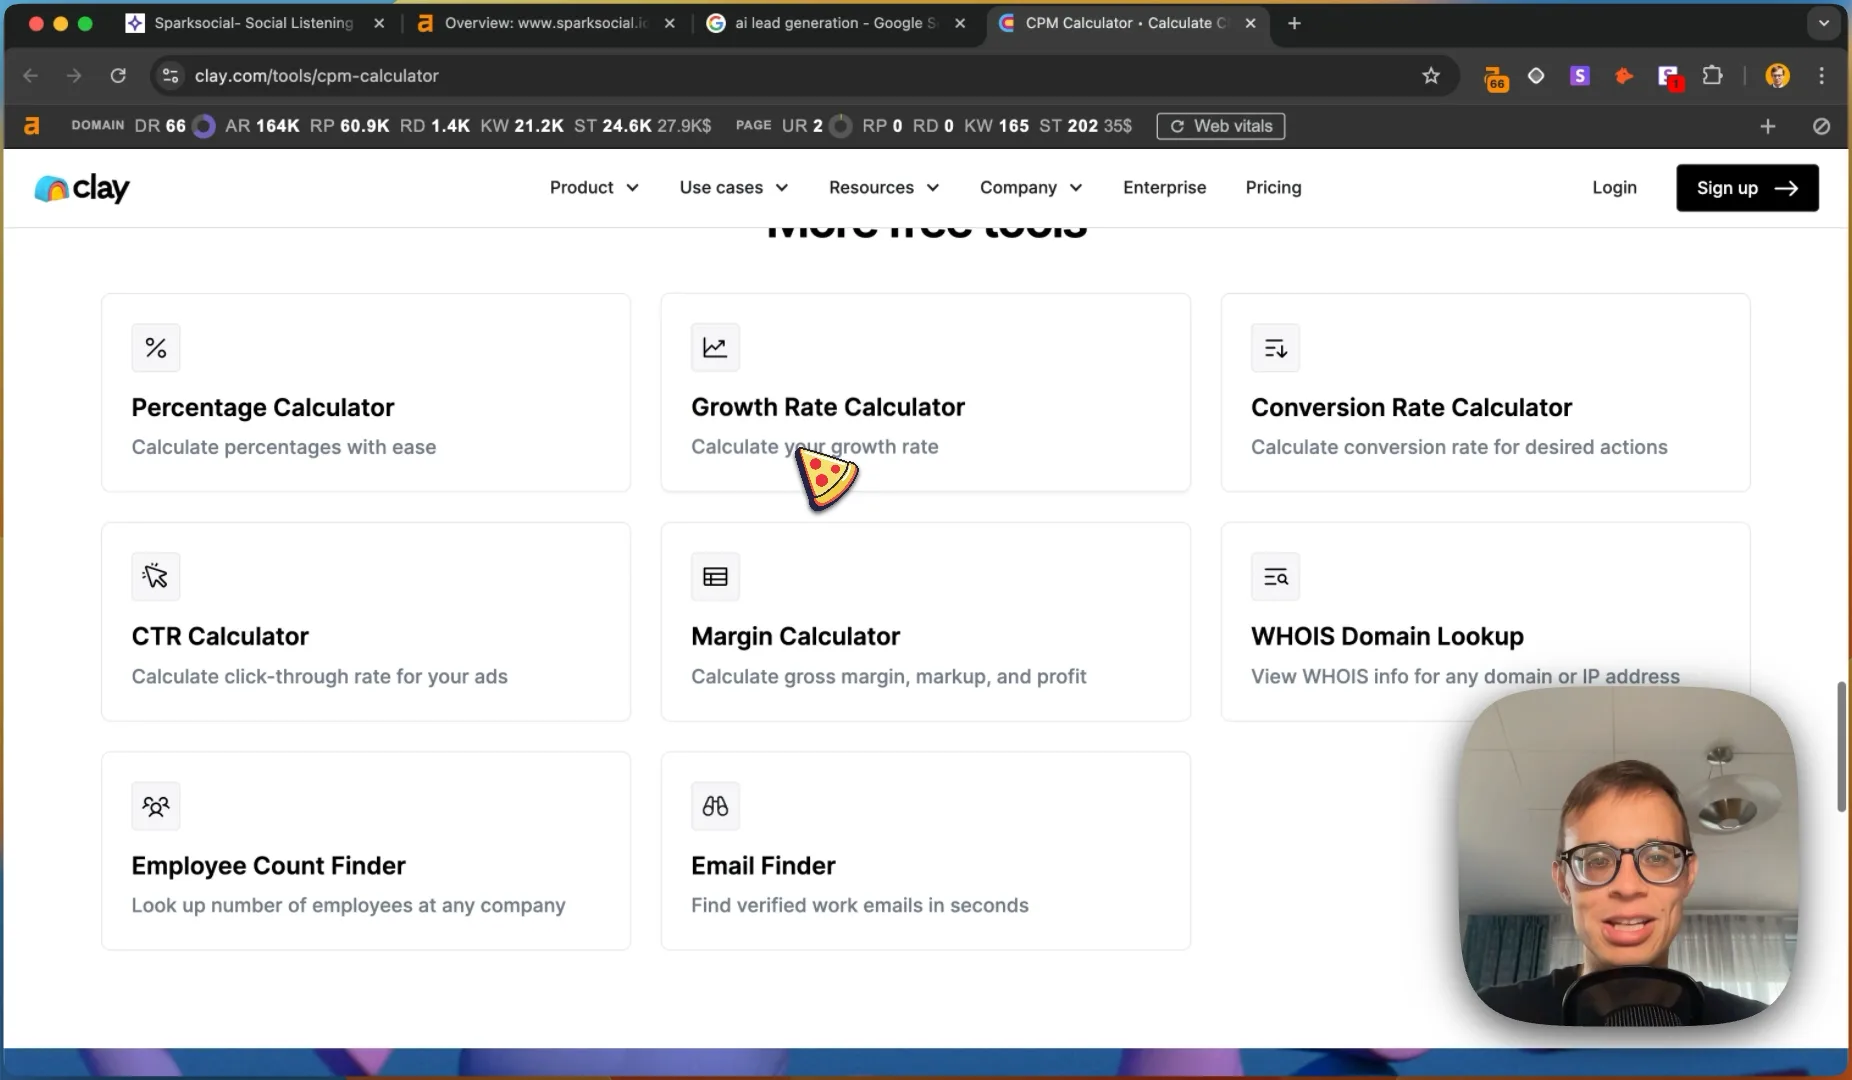Click the purple S extension icon
The height and width of the screenshot is (1080, 1852).
tap(1580, 76)
